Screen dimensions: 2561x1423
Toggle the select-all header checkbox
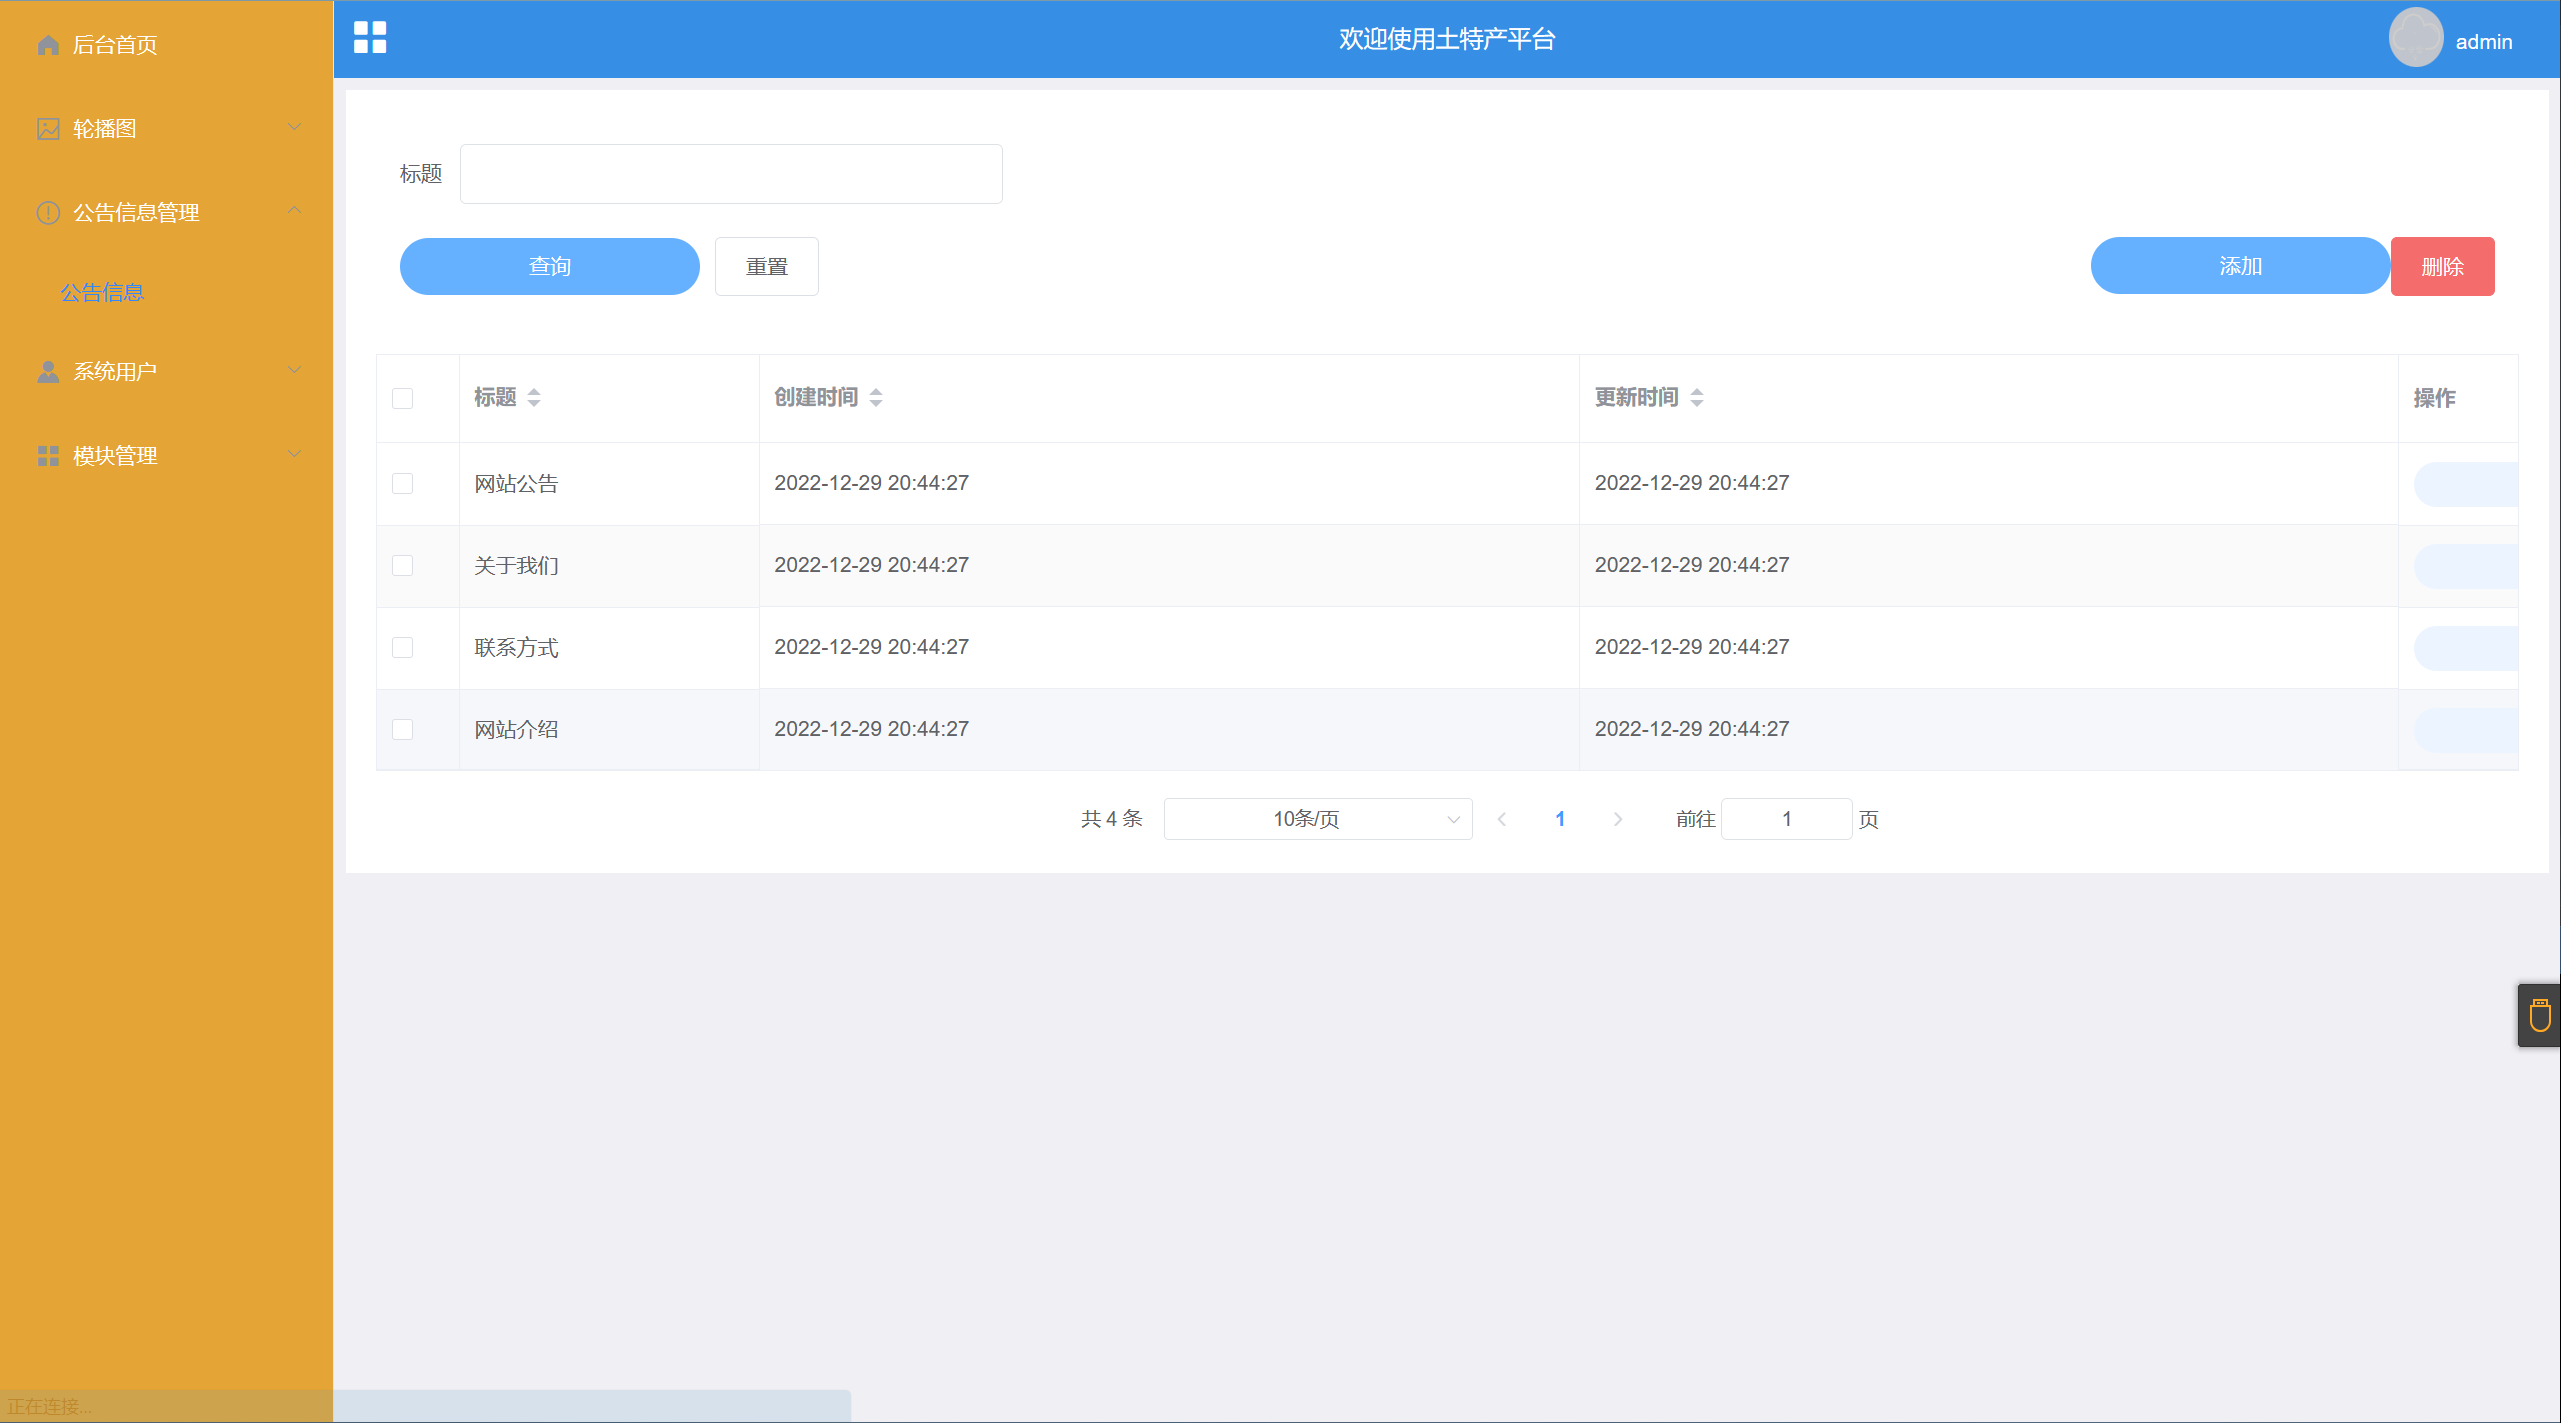pyautogui.click(x=403, y=399)
